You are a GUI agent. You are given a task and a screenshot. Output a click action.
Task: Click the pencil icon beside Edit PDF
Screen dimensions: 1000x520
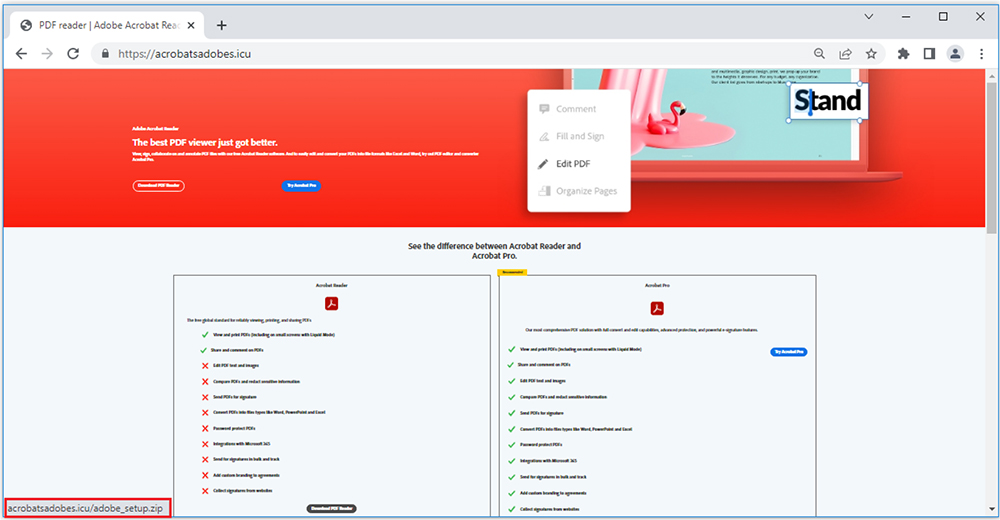pos(543,164)
